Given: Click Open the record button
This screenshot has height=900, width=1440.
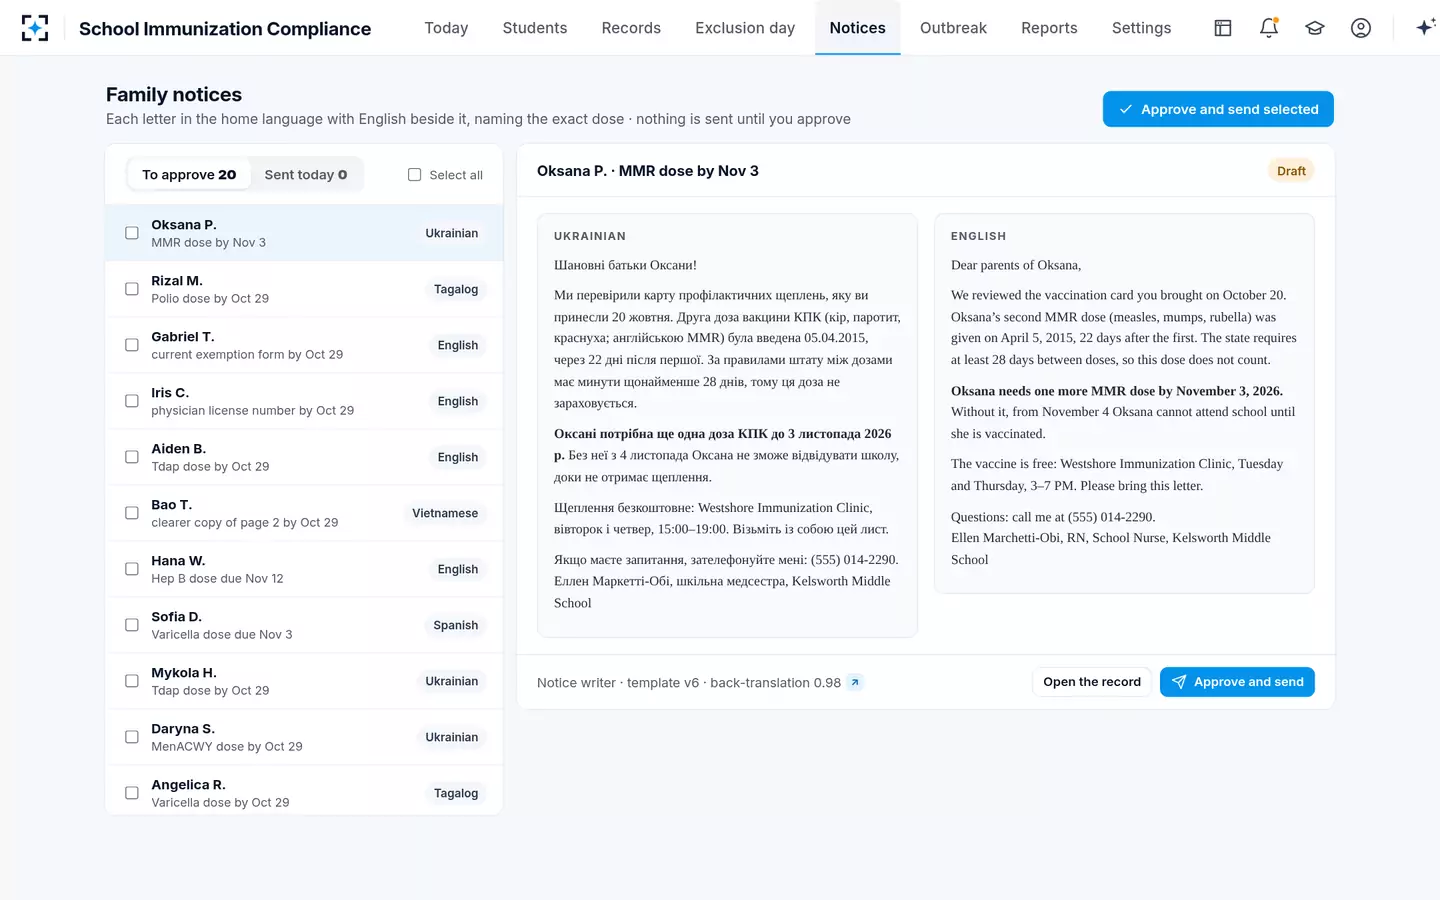Looking at the screenshot, I should pyautogui.click(x=1092, y=682).
